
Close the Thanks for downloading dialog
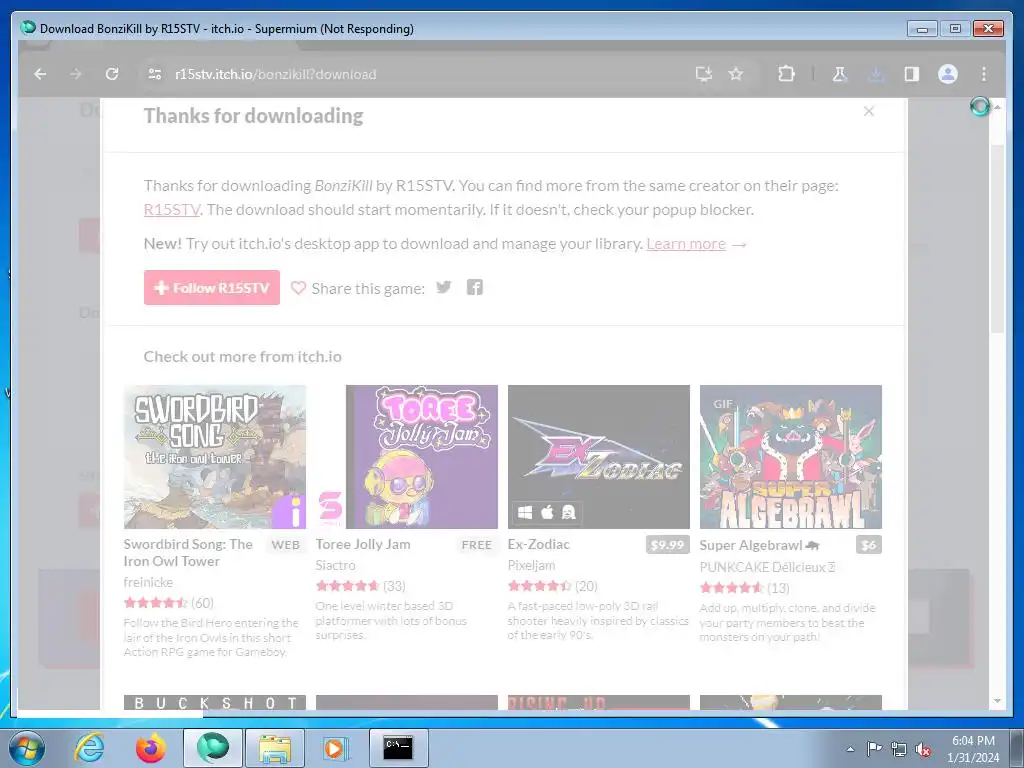[869, 111]
